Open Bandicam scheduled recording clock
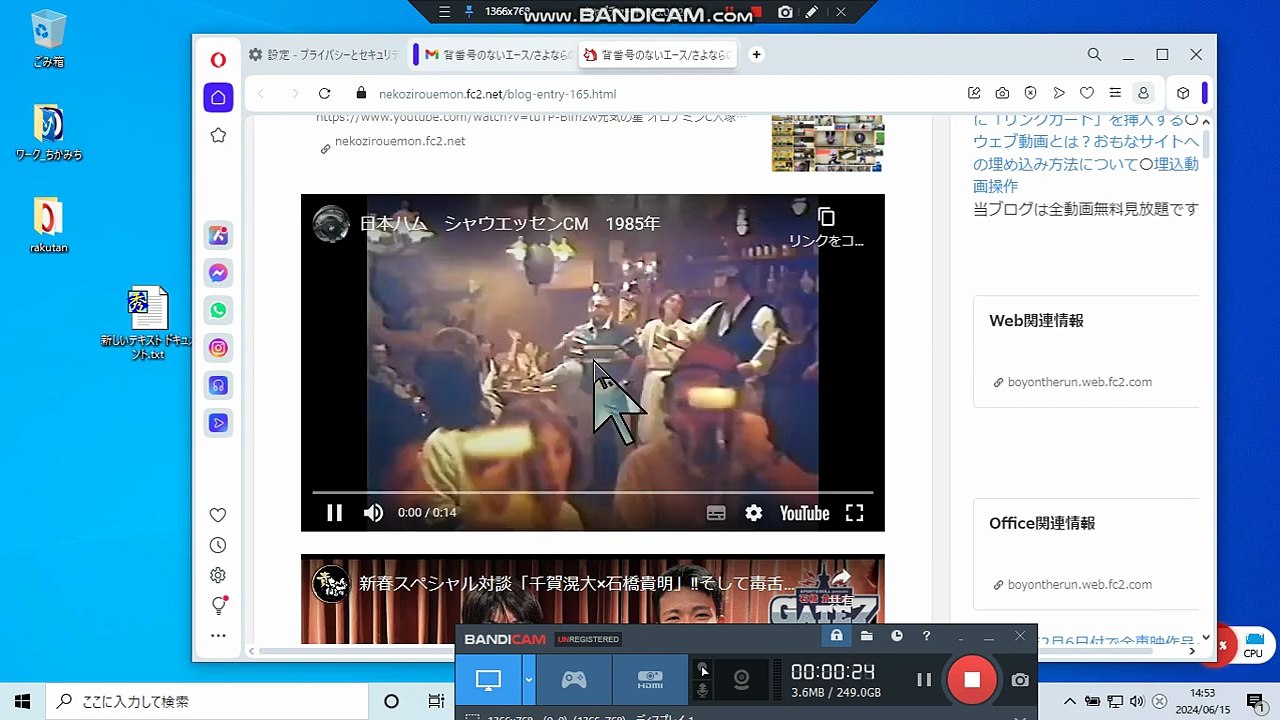The width and height of the screenshot is (1280, 720). [x=897, y=636]
